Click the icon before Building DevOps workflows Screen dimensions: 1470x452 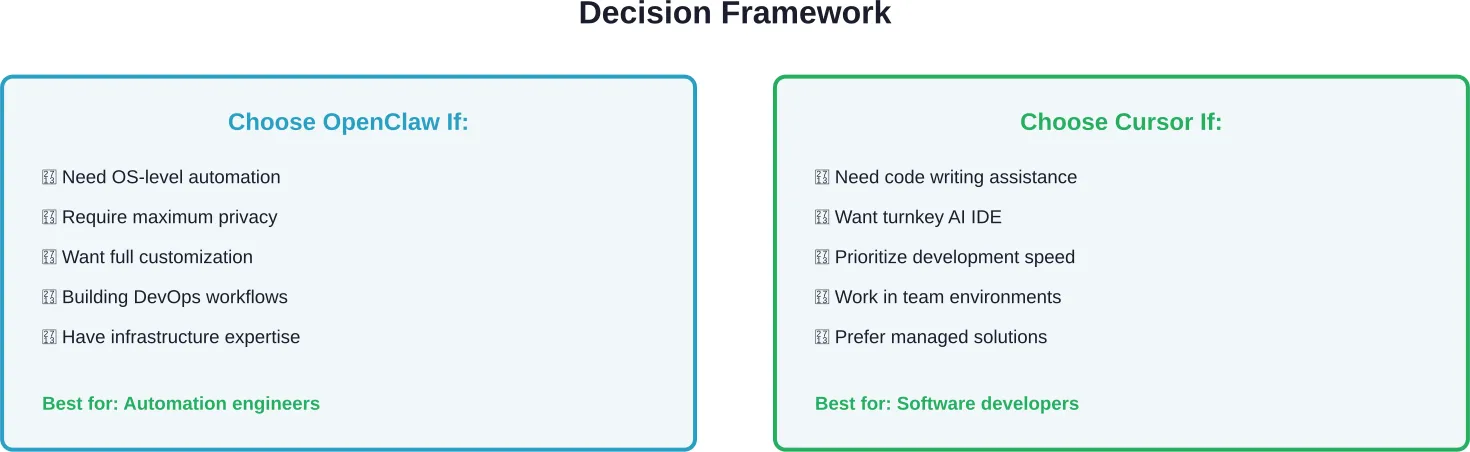49,298
